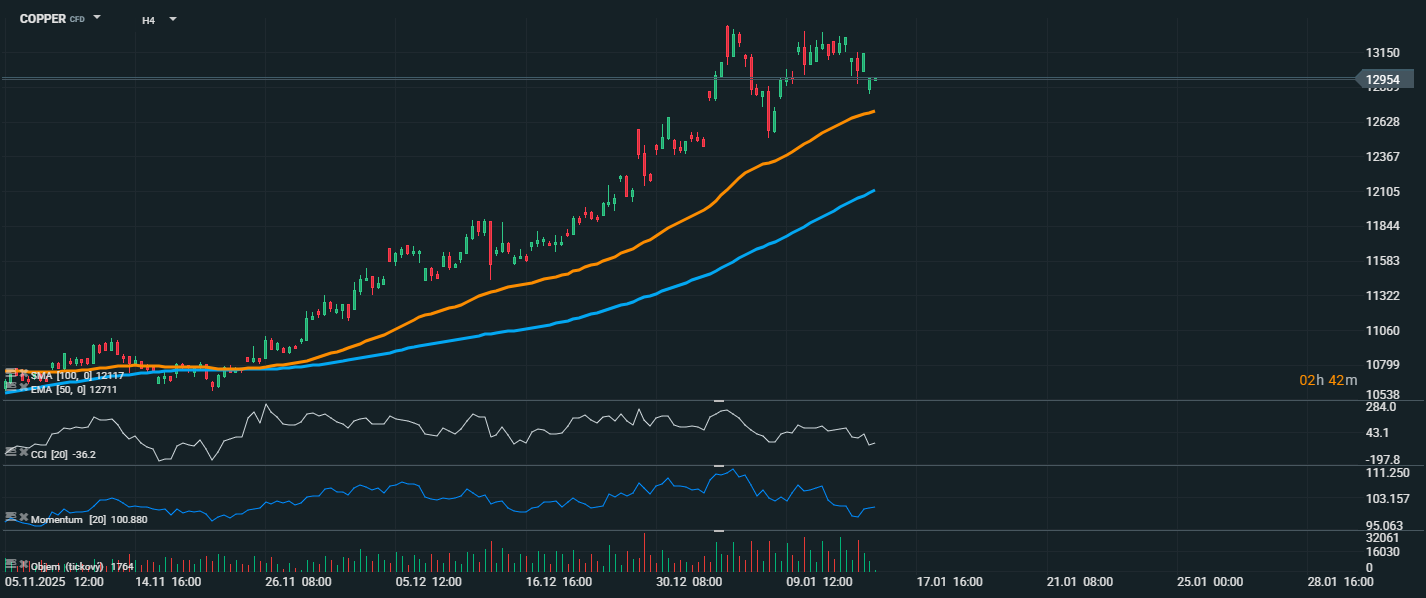
Task: Click the 284.0 CCI scale value
Action: pyautogui.click(x=1383, y=407)
